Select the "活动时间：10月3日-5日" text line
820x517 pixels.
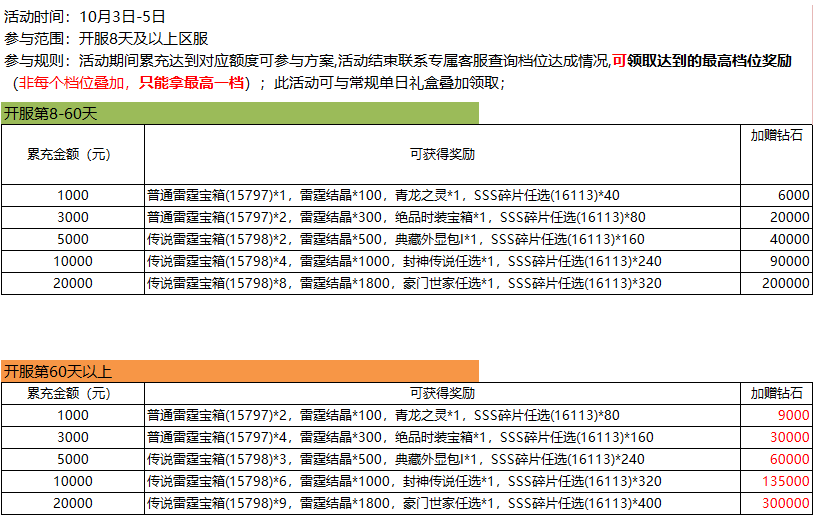click(85, 17)
